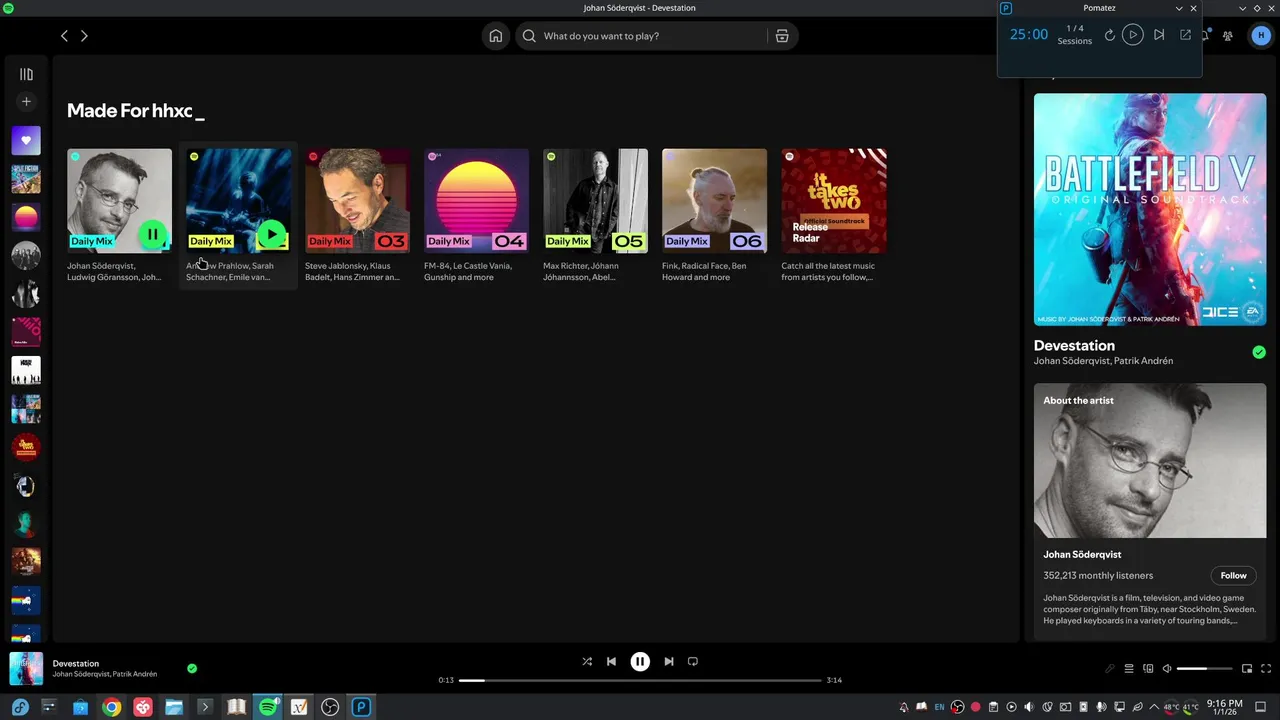Toggle the lyrics microphone icon
Viewport: 1280px width, 720px height.
click(1110, 668)
